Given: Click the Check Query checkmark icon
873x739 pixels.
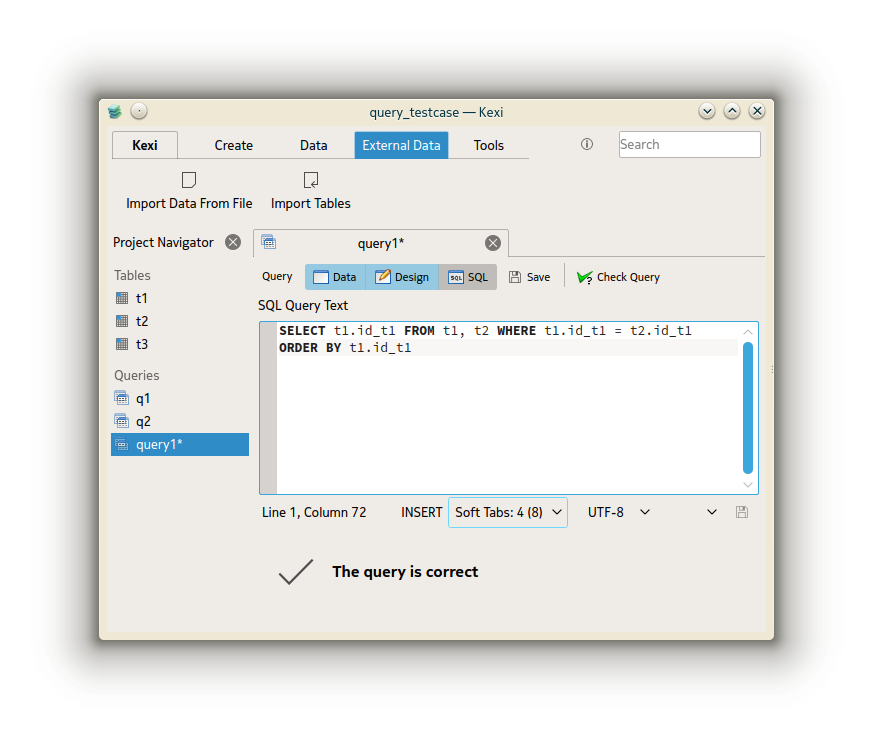Looking at the screenshot, I should (585, 277).
